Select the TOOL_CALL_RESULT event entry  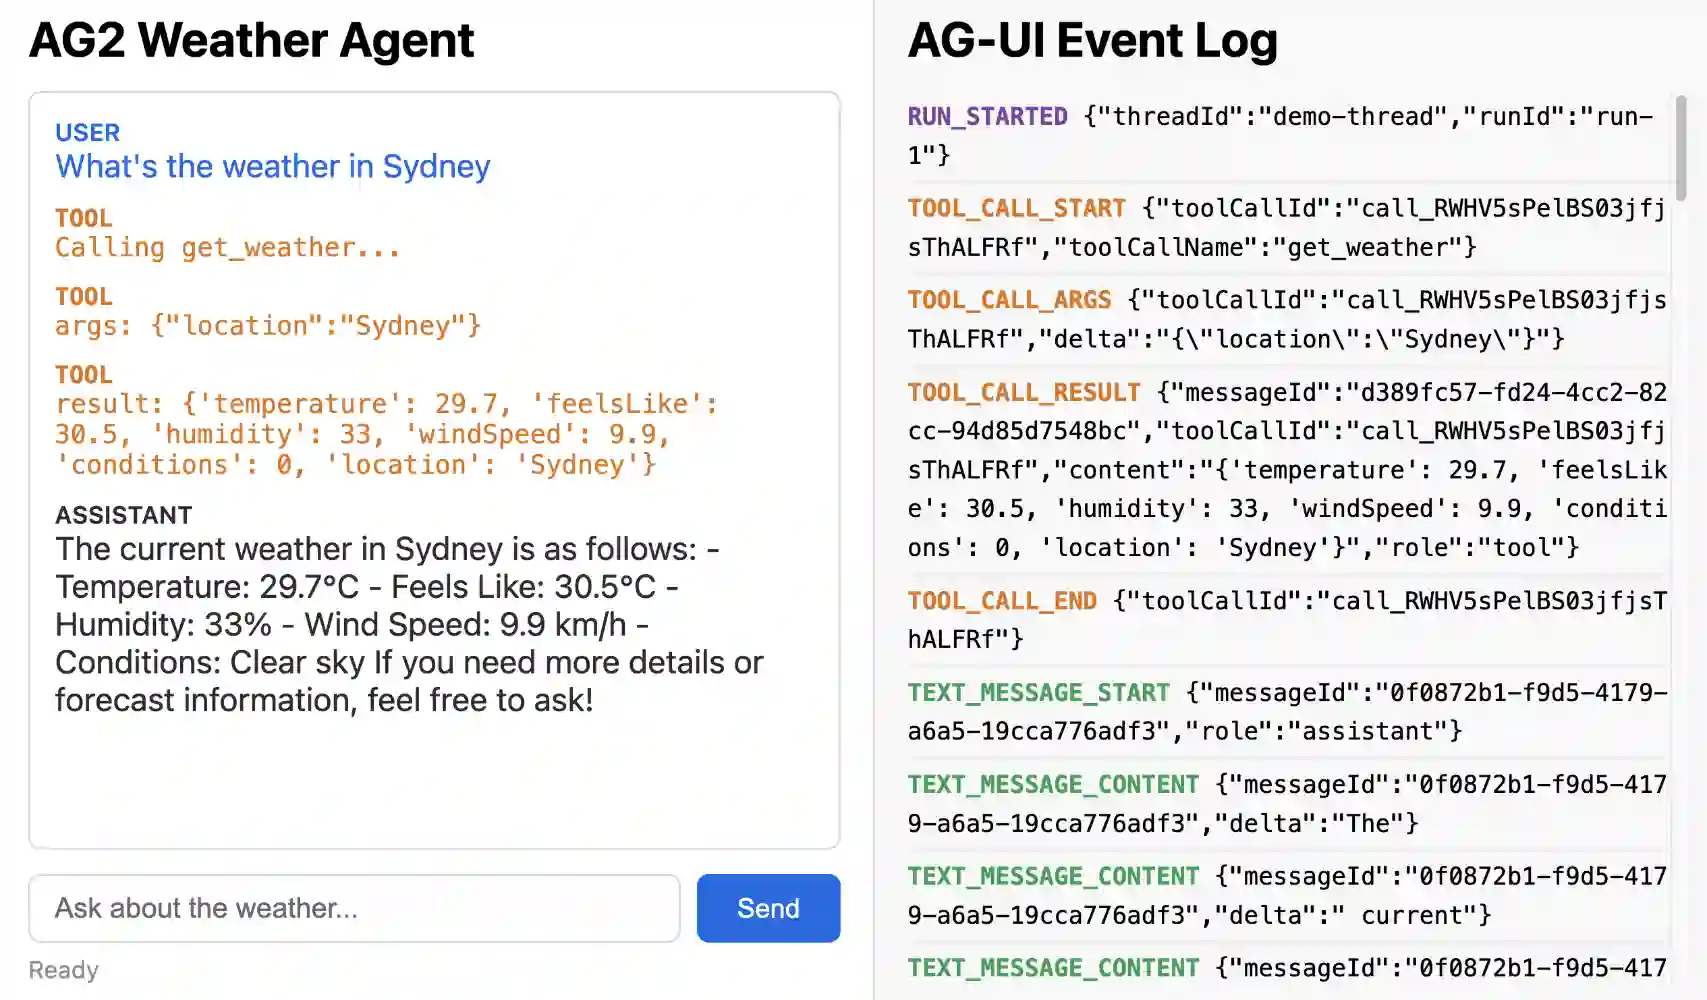(1287, 470)
